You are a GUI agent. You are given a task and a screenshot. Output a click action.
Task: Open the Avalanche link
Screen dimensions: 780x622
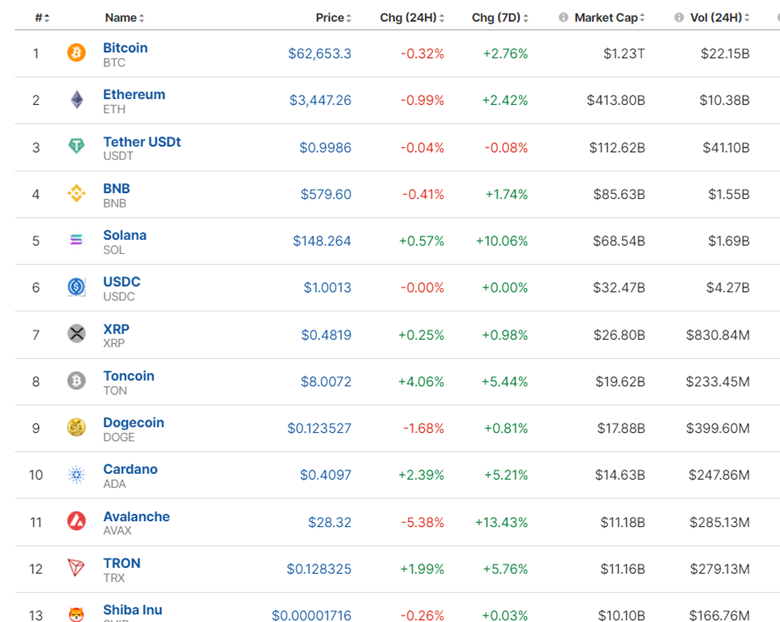tap(136, 517)
